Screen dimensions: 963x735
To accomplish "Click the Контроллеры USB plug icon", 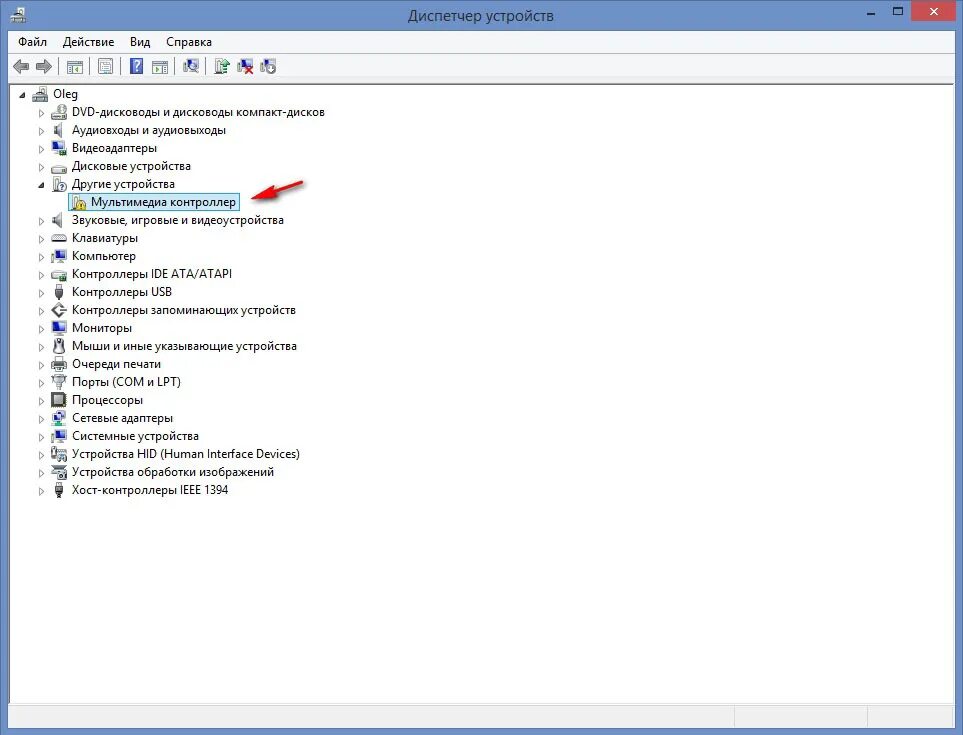I will pyautogui.click(x=59, y=292).
